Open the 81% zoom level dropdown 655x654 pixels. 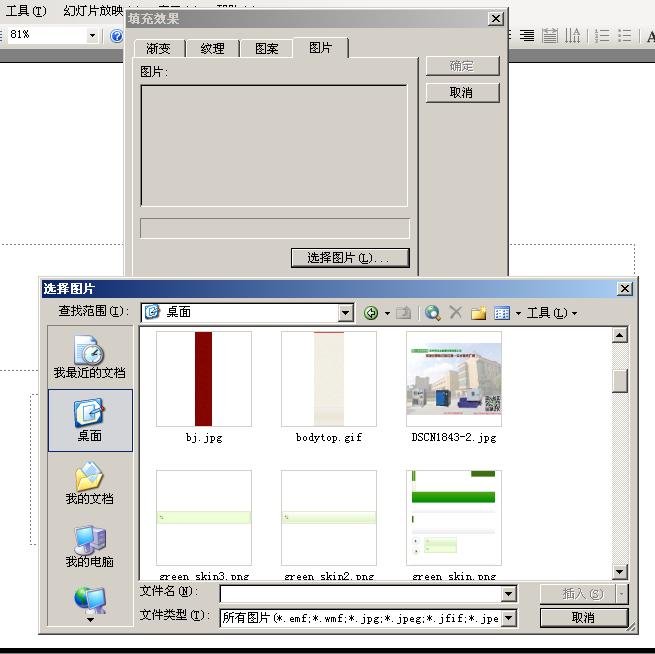point(92,36)
